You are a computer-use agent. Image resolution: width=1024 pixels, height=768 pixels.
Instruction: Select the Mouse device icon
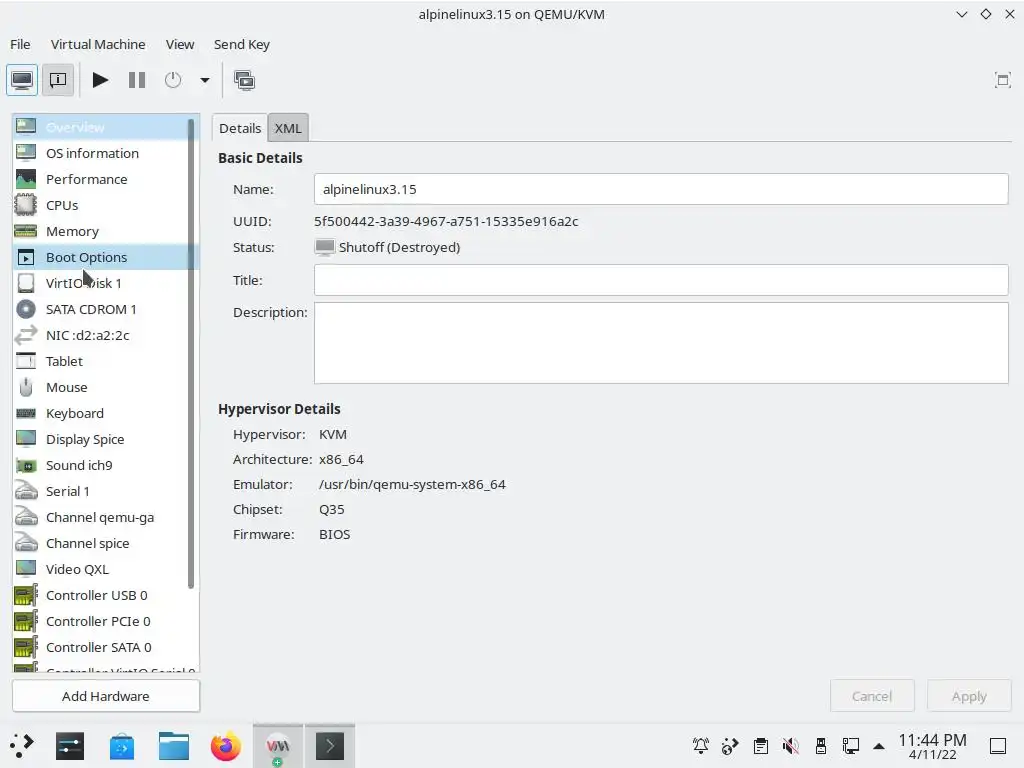26,387
